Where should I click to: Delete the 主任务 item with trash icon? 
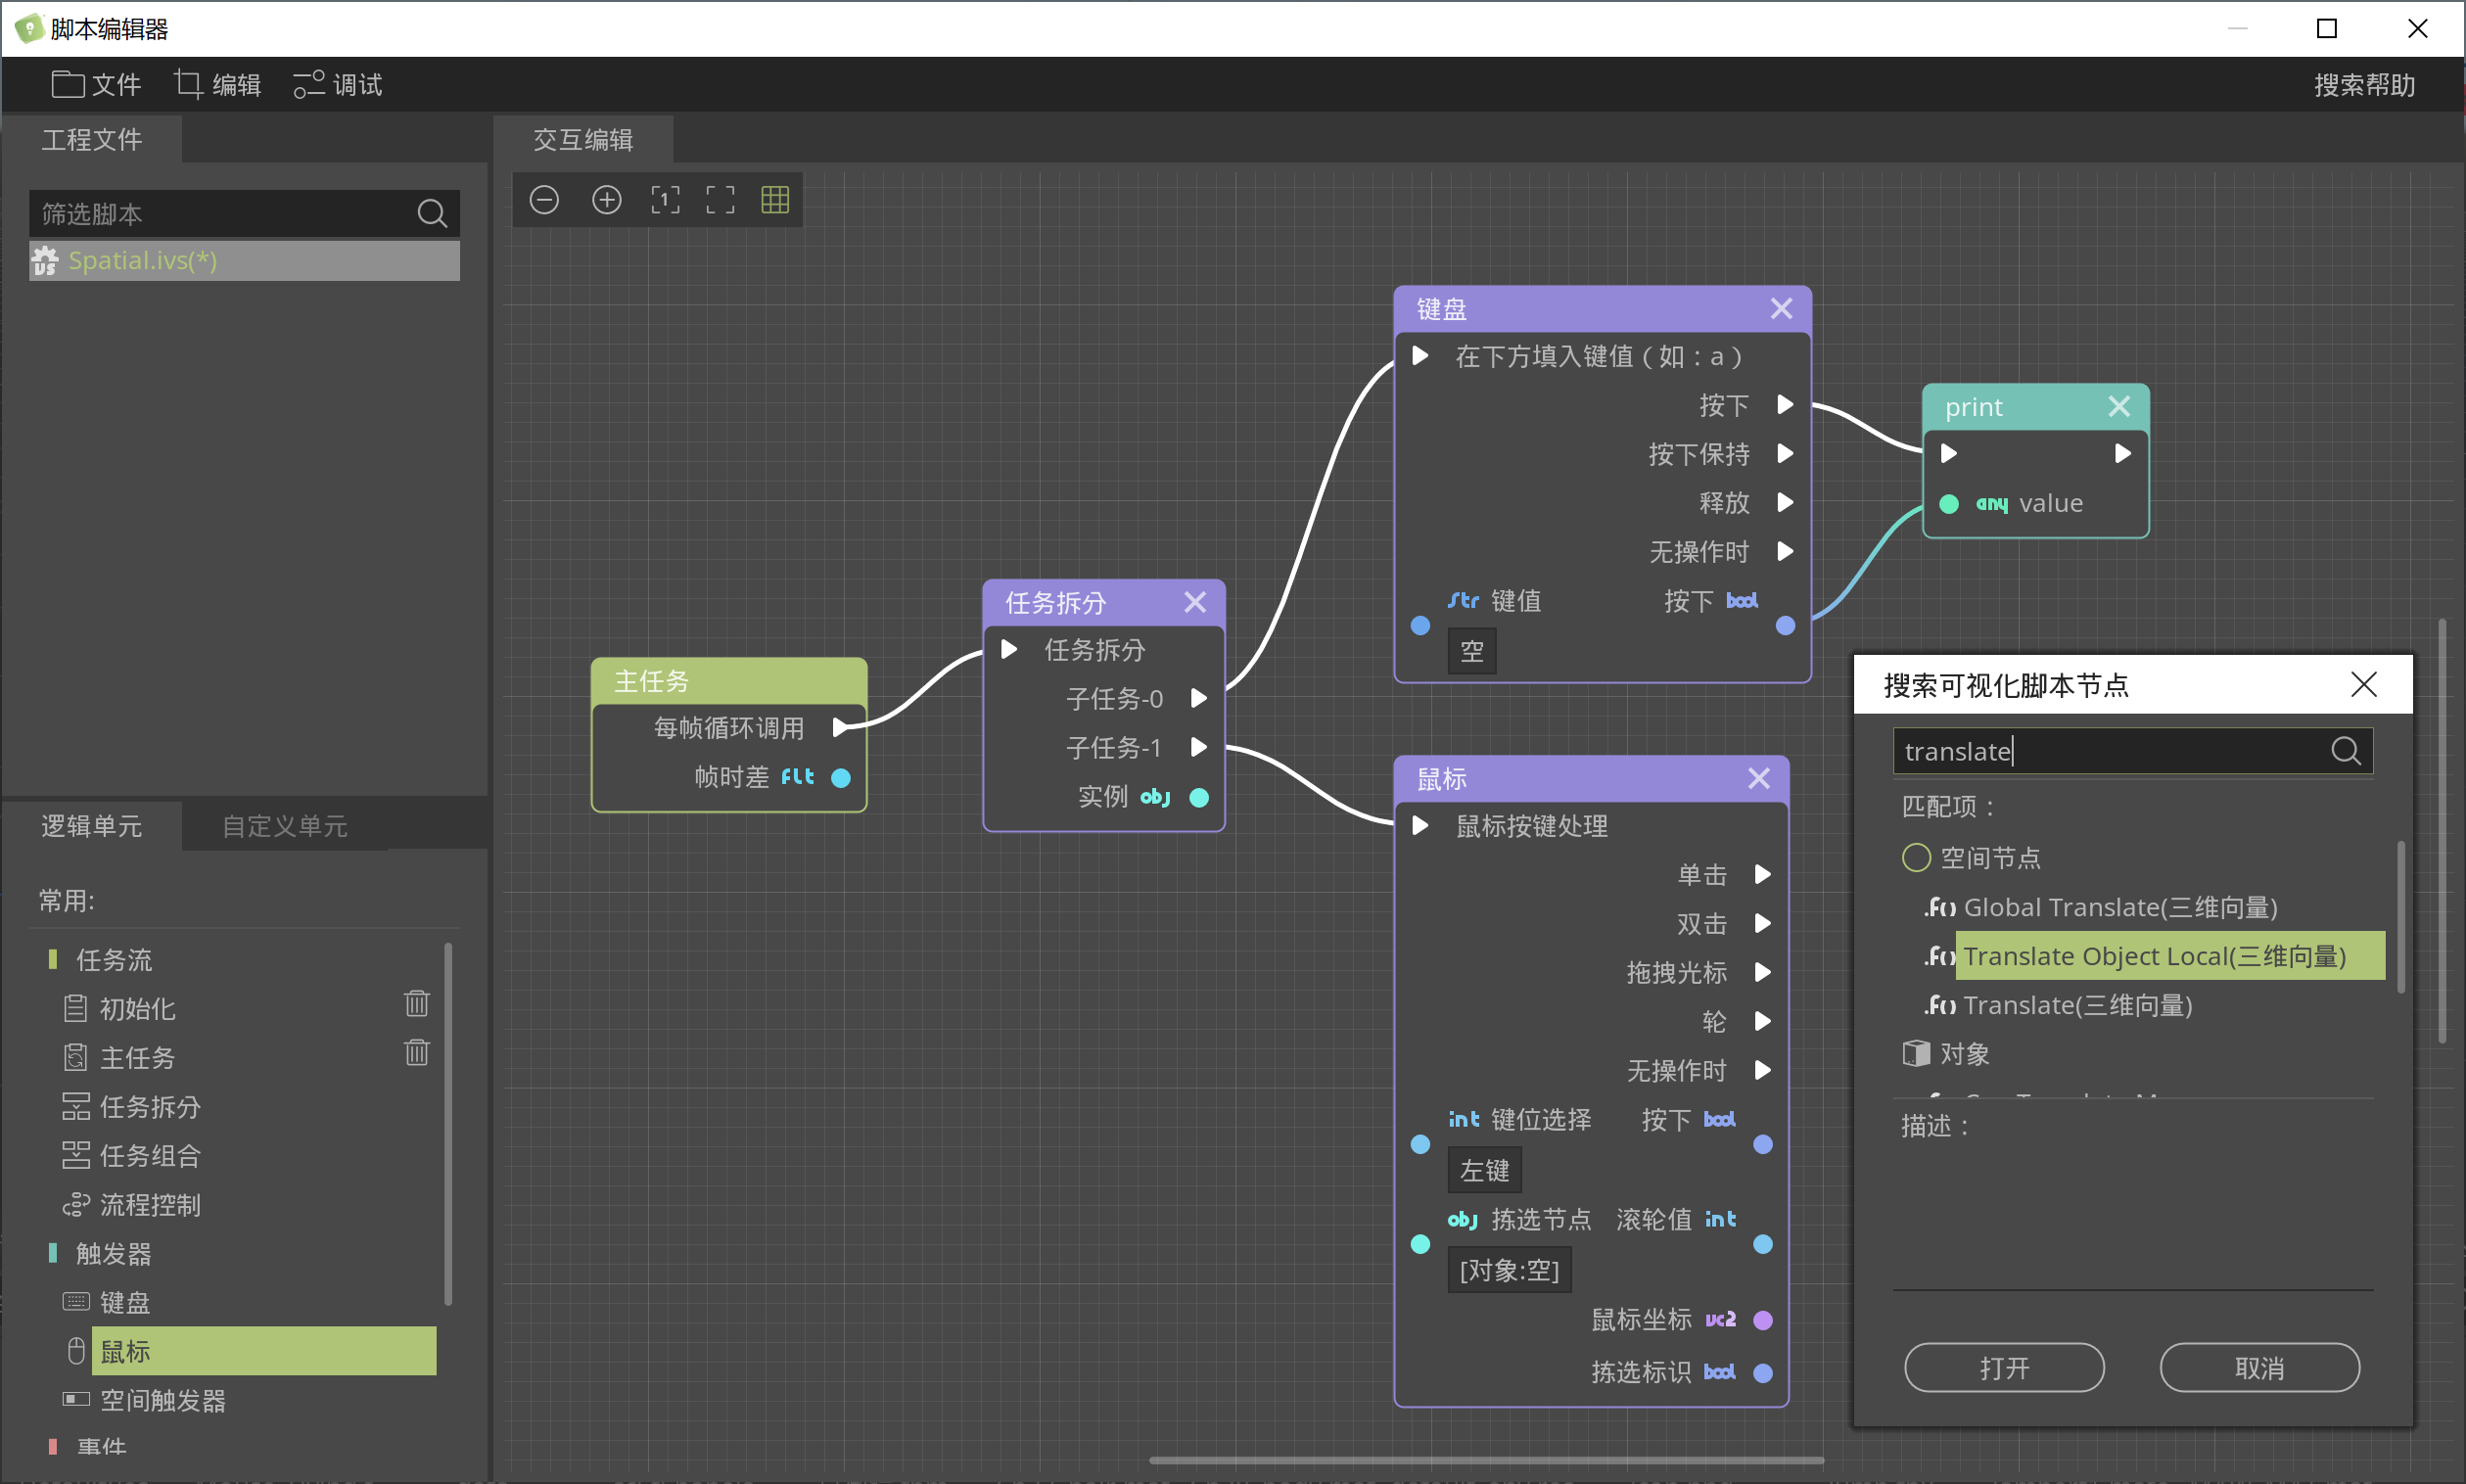[417, 1052]
